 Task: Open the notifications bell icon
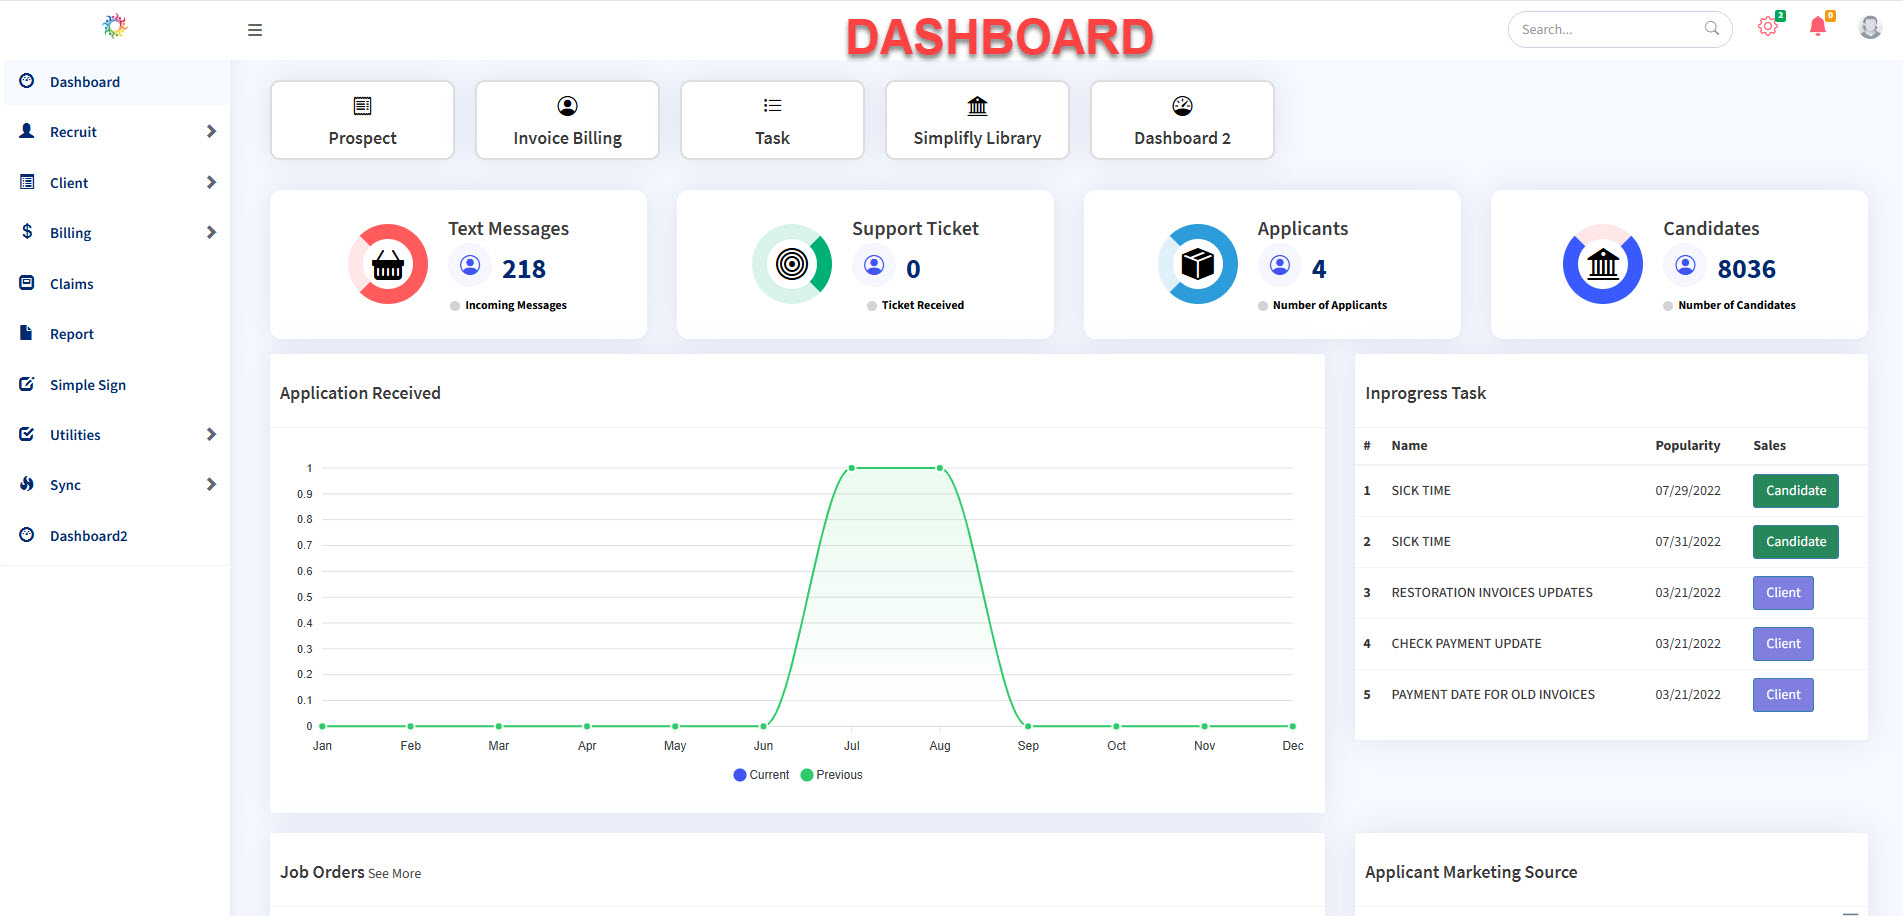1817,27
